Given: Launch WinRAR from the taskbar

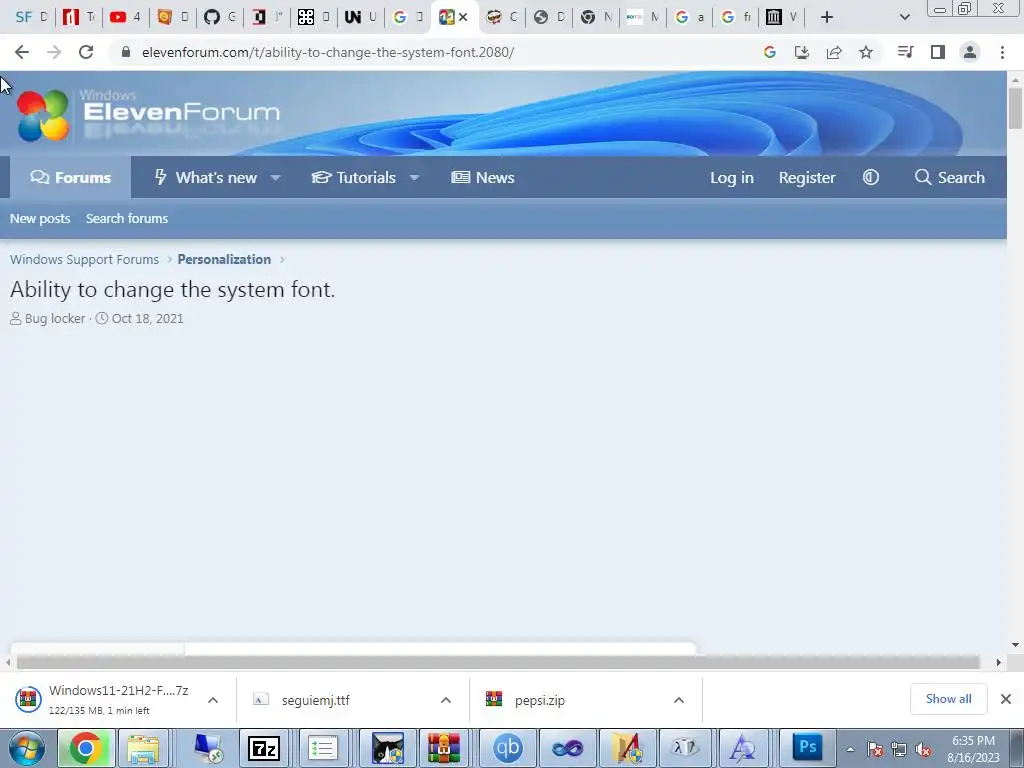Looking at the screenshot, I should tap(444, 748).
